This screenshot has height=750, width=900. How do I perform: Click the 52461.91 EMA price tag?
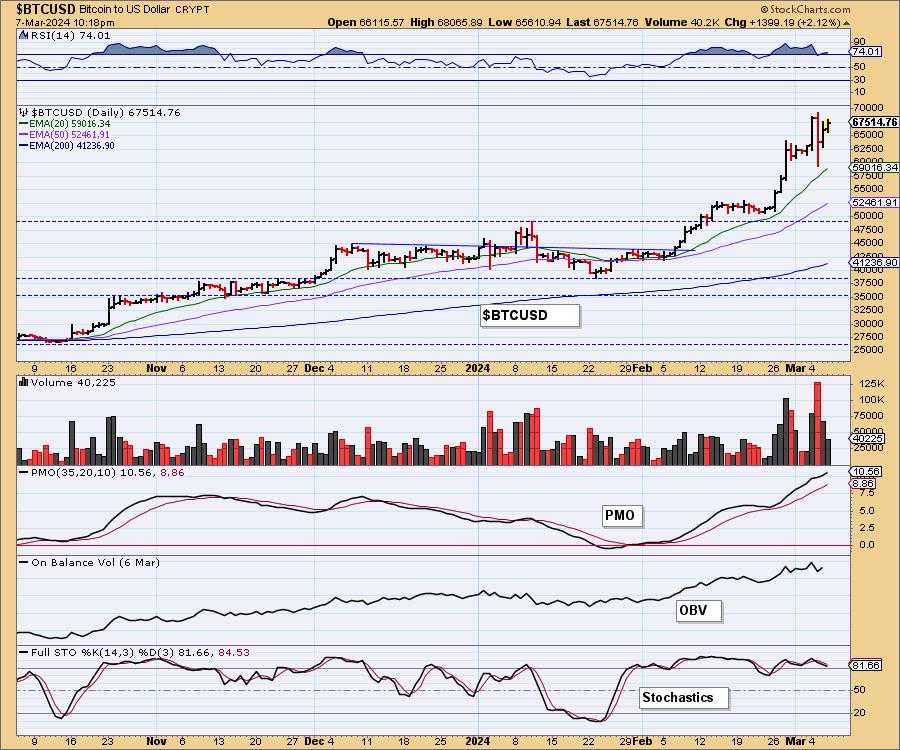coord(874,203)
